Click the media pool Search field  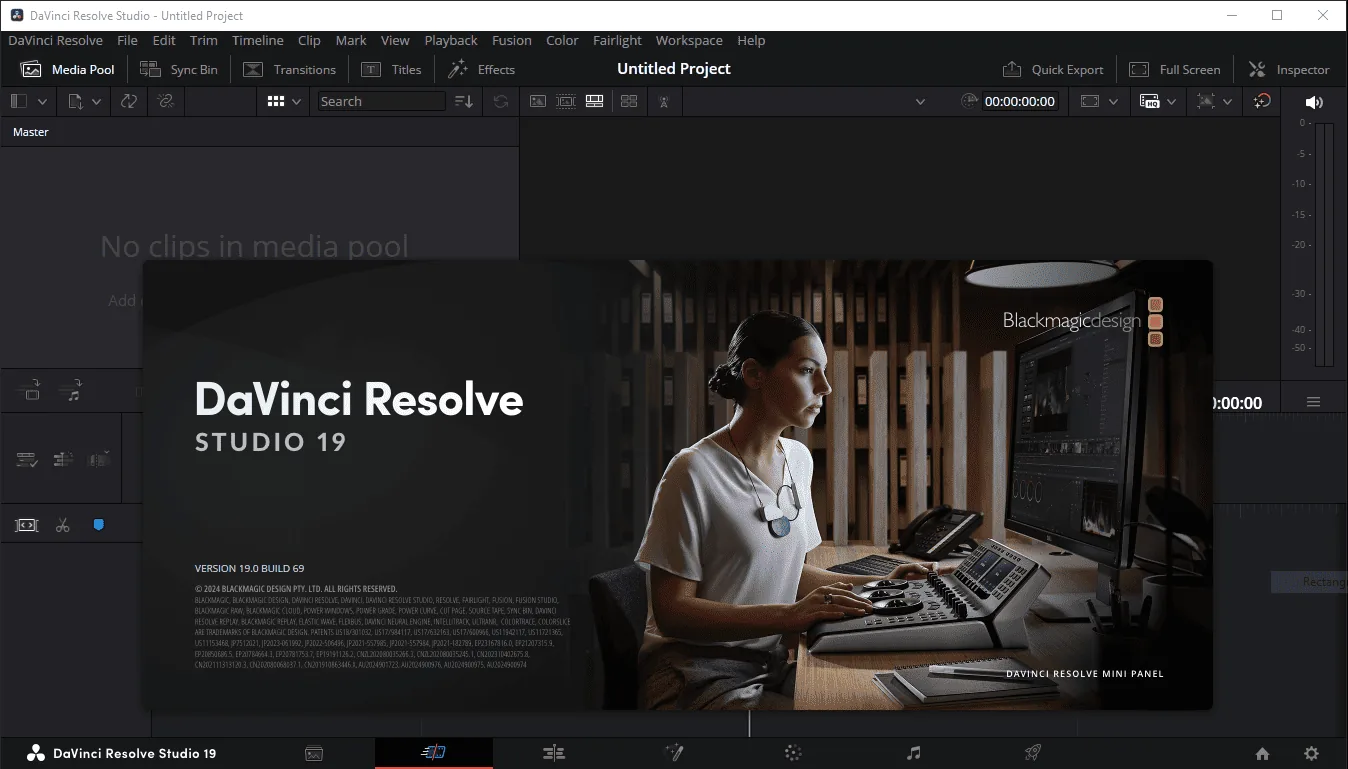[x=381, y=101]
